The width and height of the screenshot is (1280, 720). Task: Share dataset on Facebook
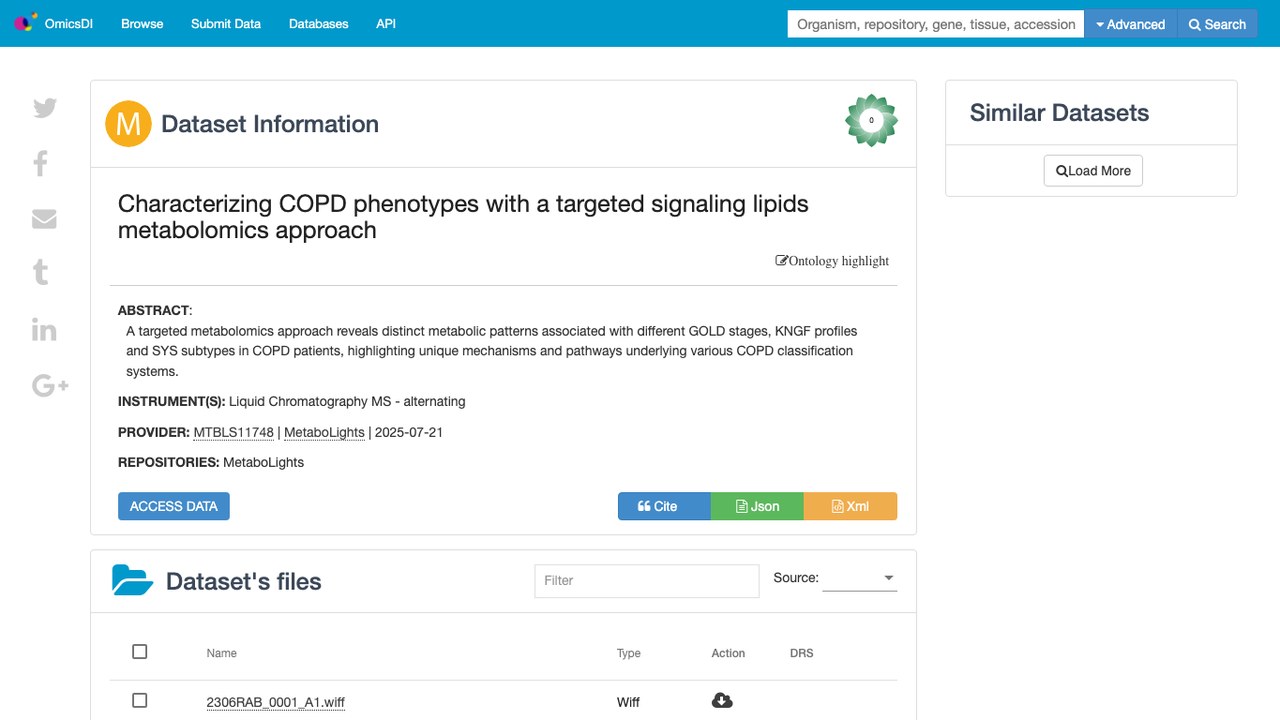[x=41, y=163]
